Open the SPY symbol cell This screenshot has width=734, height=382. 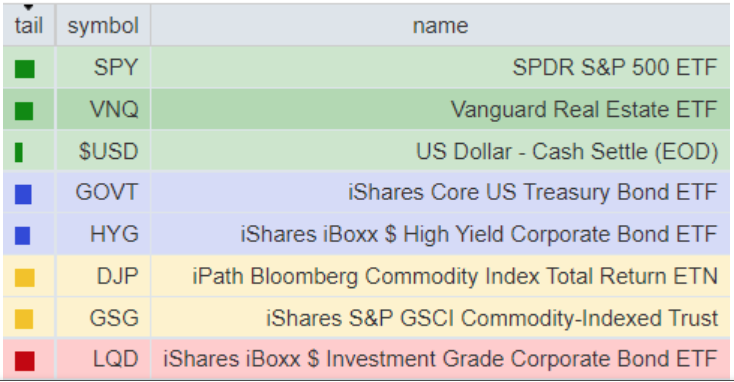116,67
